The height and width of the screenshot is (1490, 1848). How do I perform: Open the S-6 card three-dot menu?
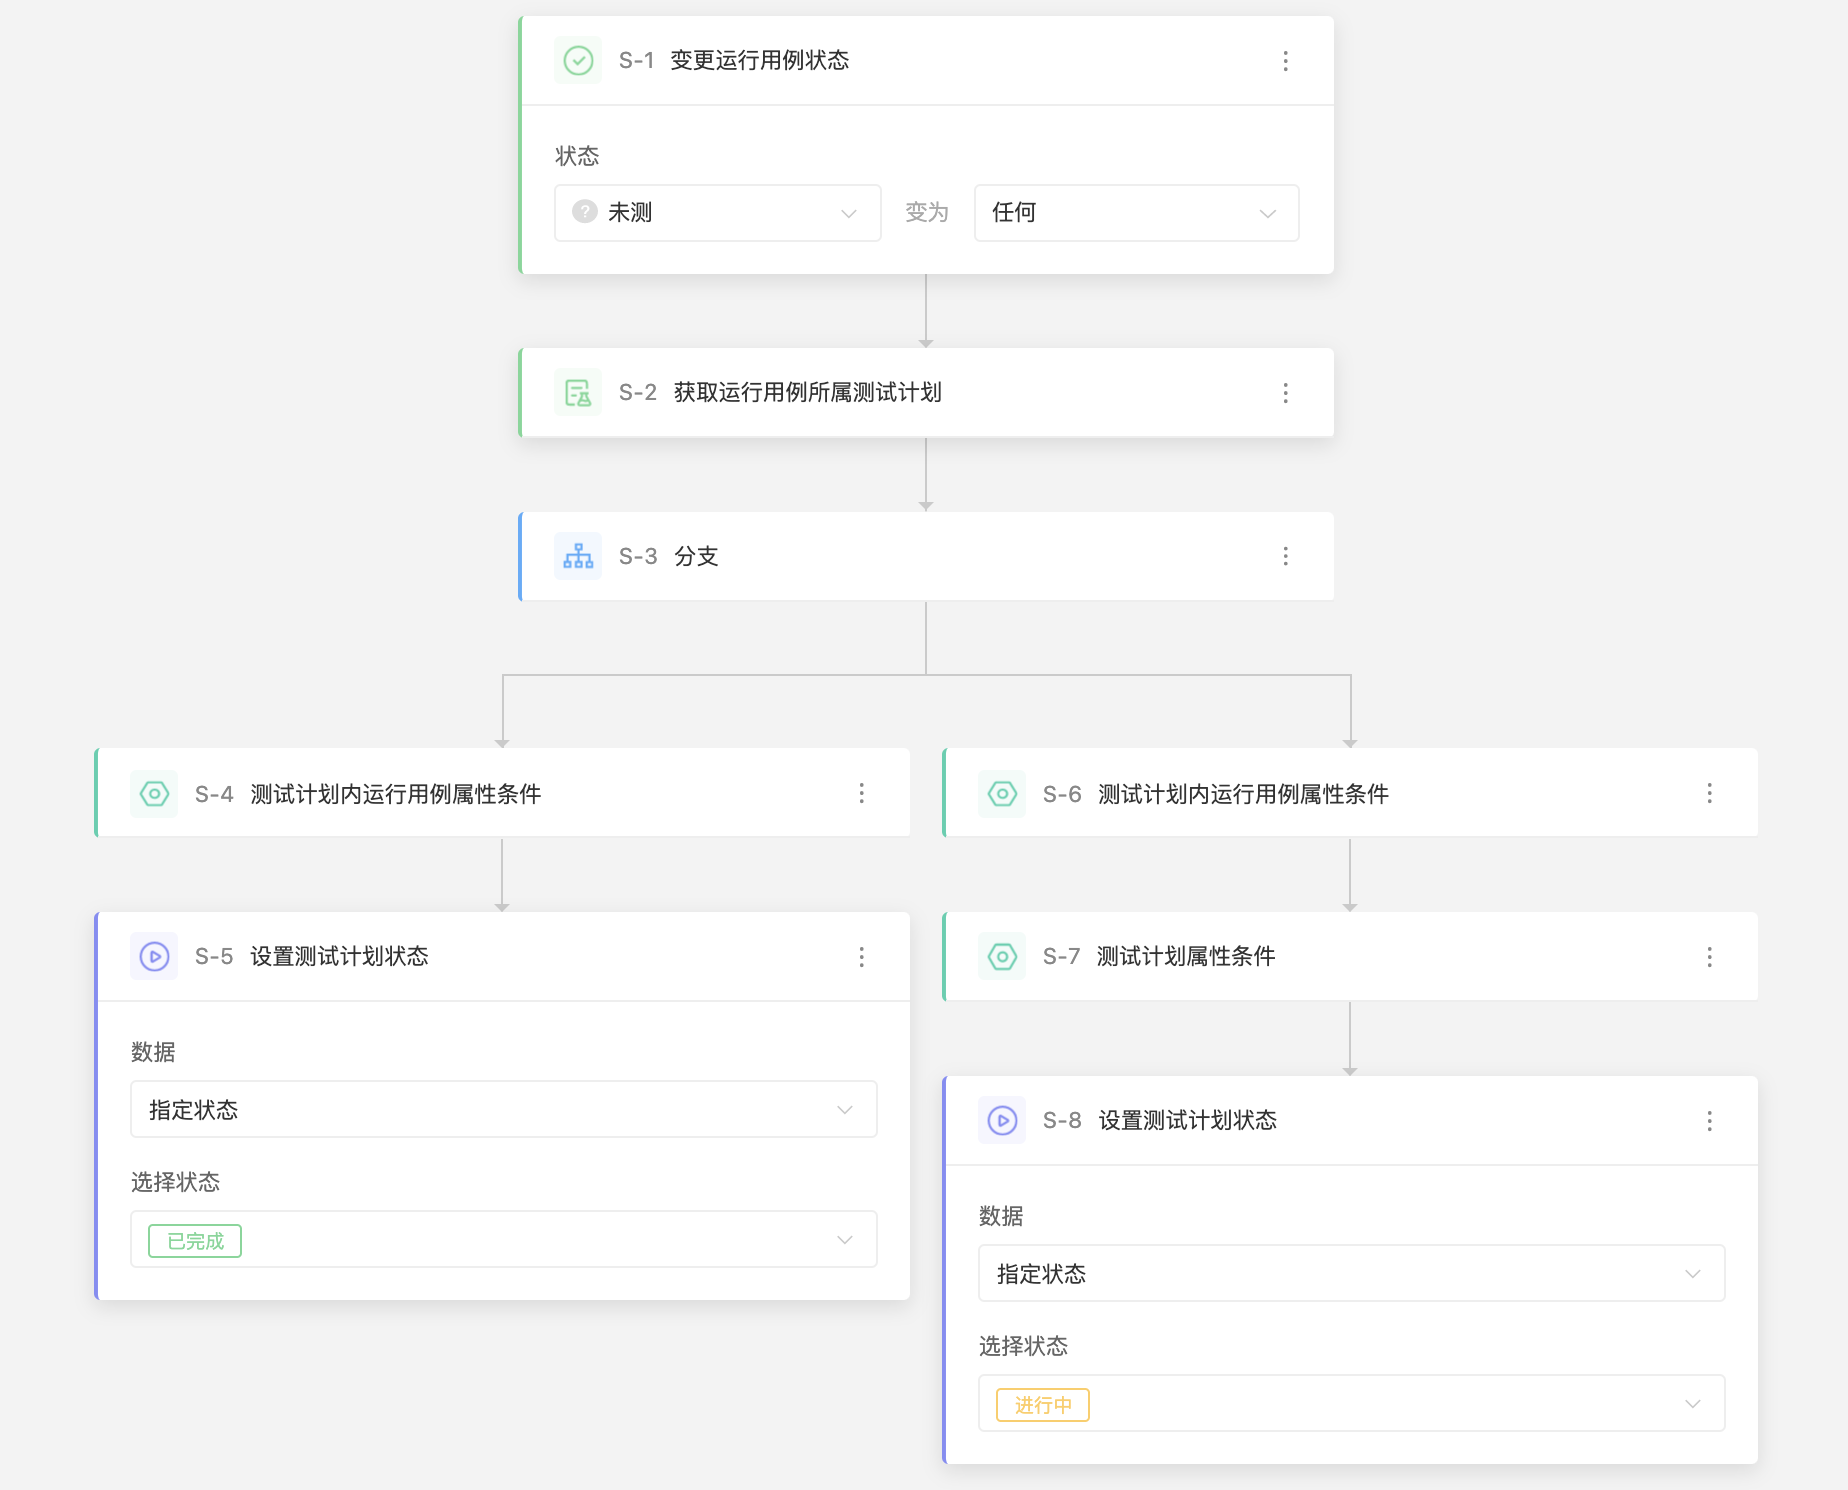point(1709,793)
